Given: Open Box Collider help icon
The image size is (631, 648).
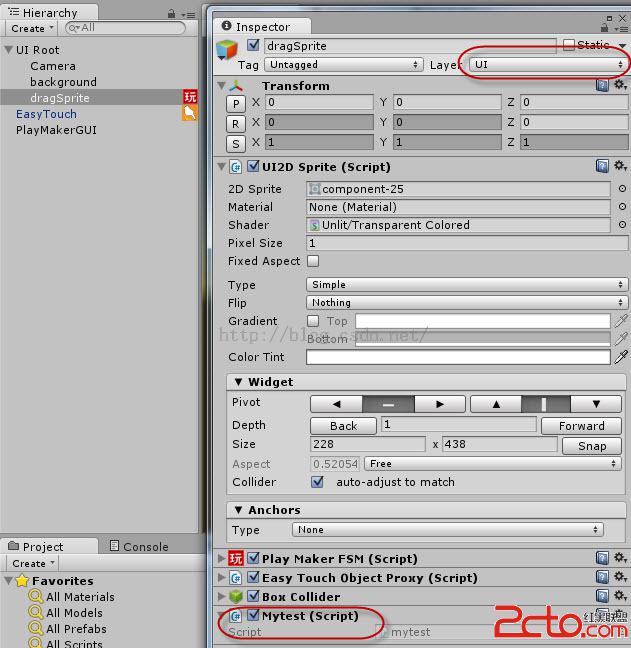Looking at the screenshot, I should 602,596.
